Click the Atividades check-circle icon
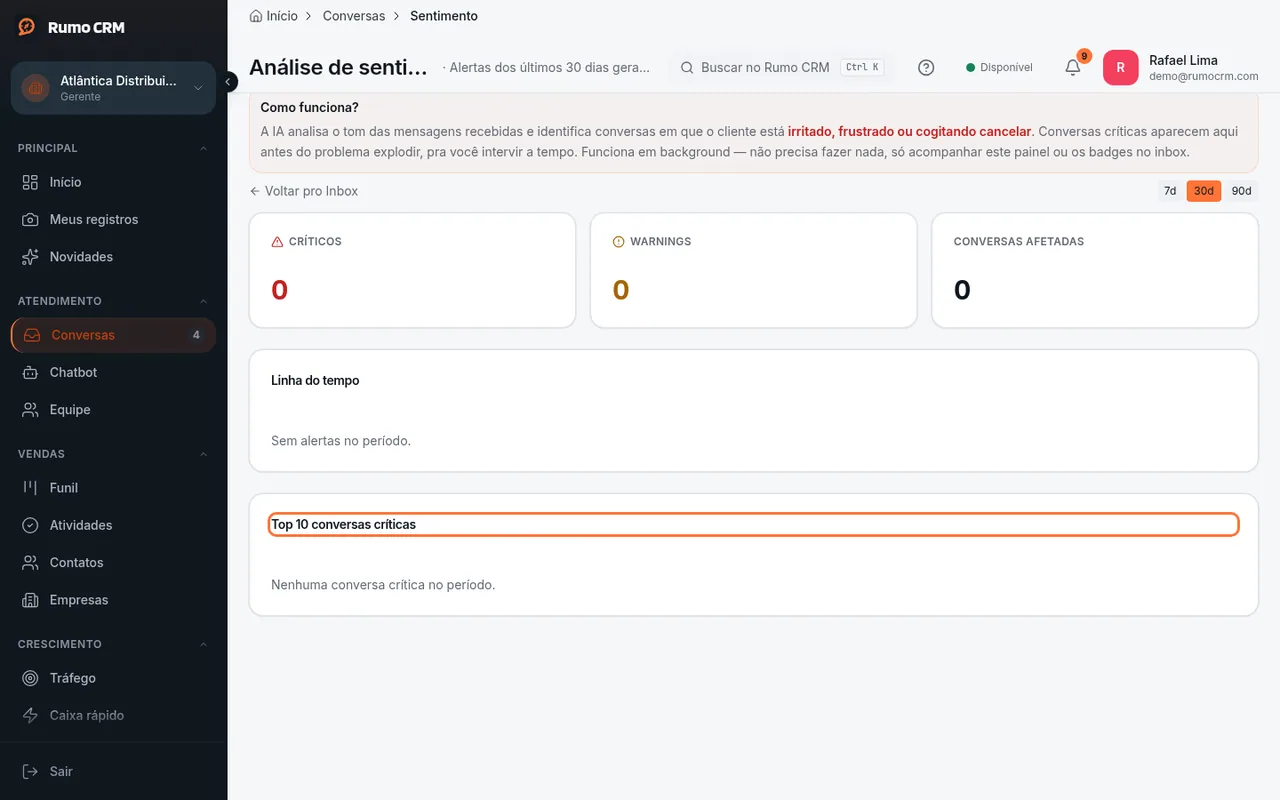This screenshot has height=800, width=1280. (31, 525)
